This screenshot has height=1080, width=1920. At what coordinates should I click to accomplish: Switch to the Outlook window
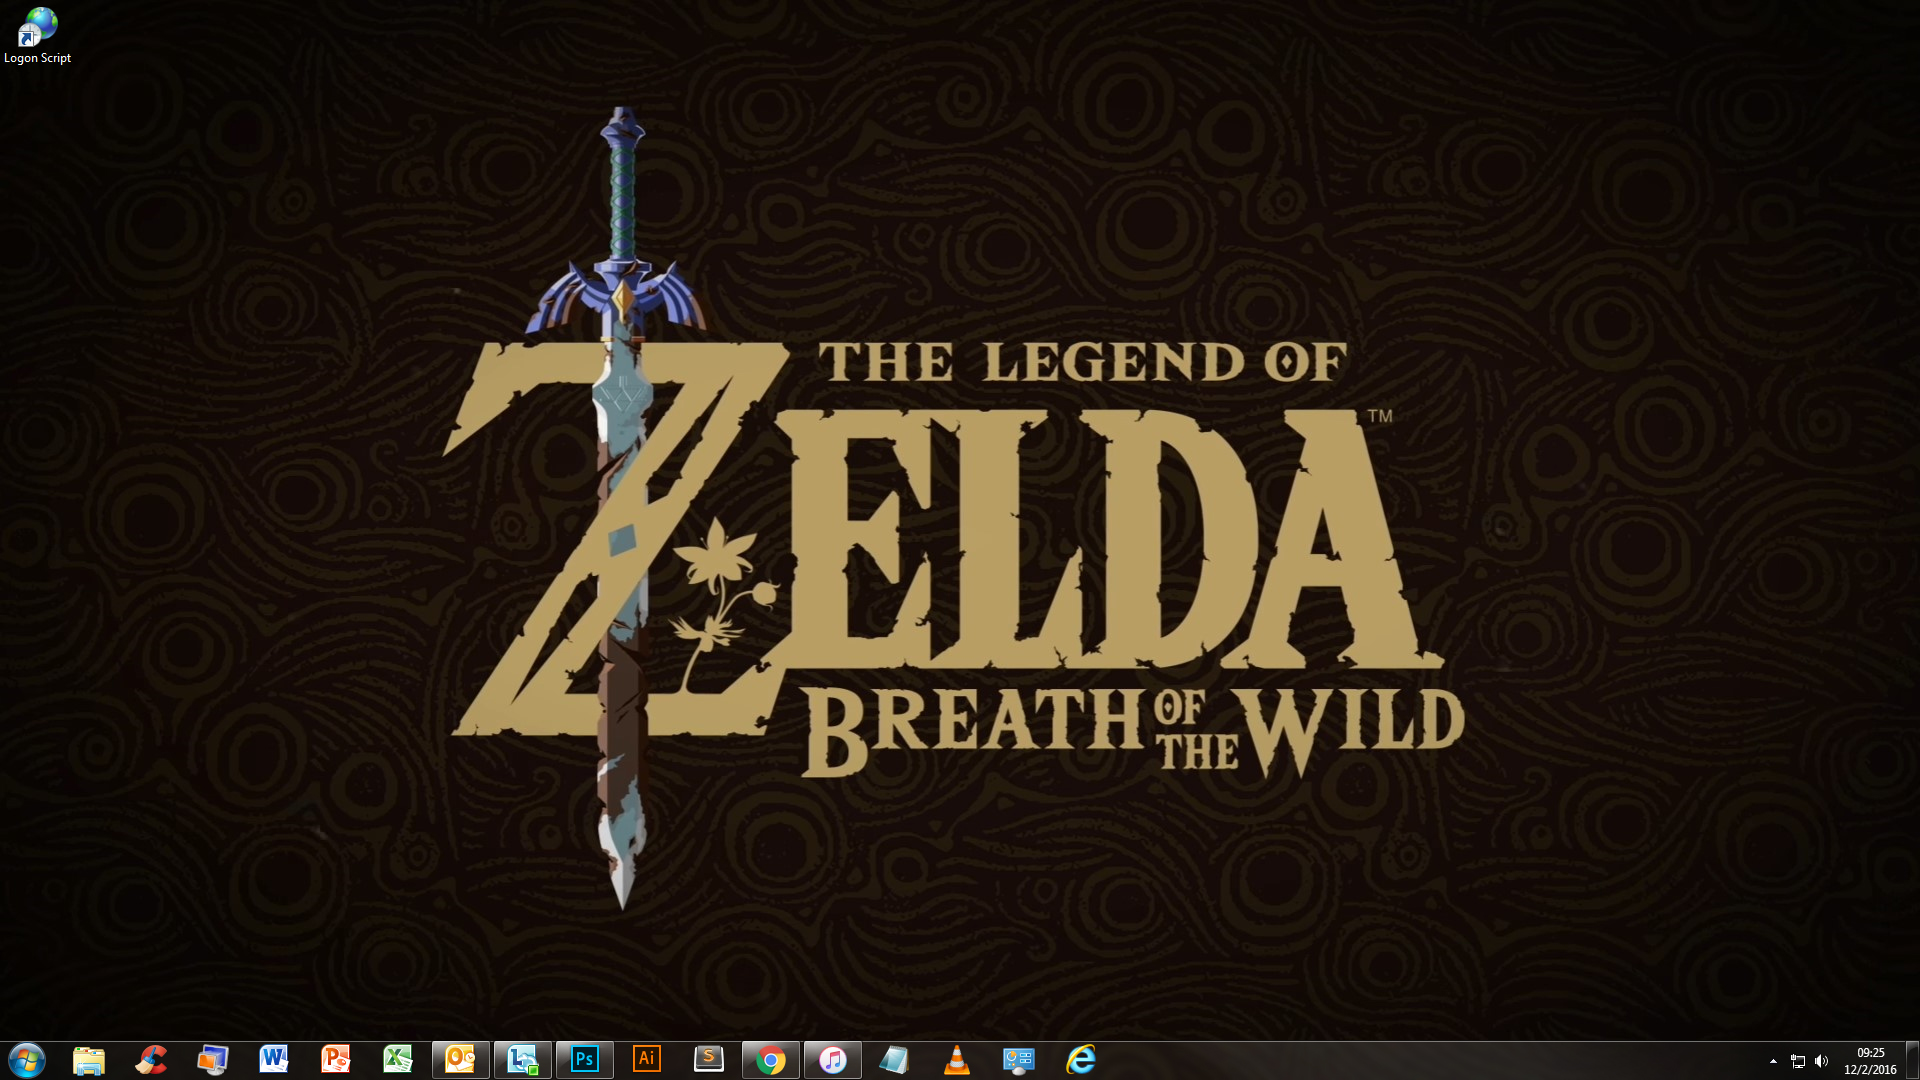click(x=461, y=1060)
